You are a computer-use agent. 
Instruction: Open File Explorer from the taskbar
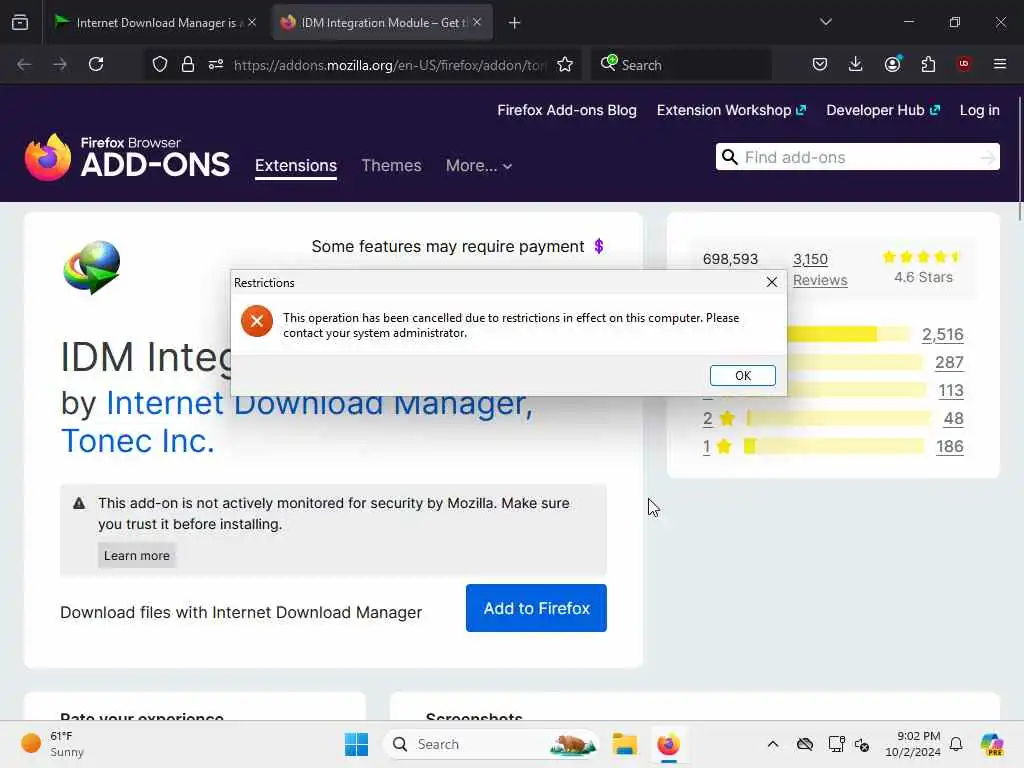coord(624,744)
